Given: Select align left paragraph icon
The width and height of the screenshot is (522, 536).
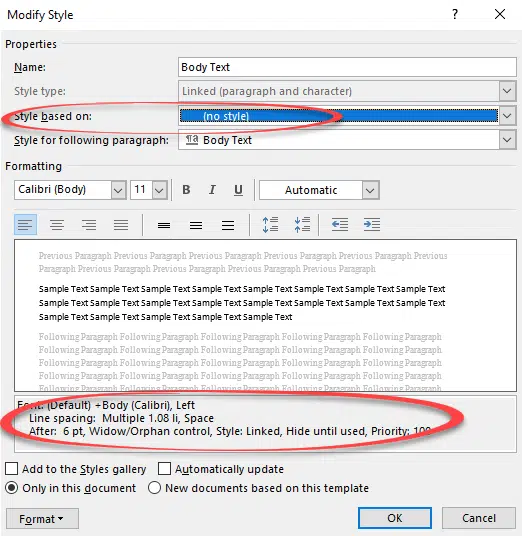Looking at the screenshot, I should pyautogui.click(x=25, y=225).
